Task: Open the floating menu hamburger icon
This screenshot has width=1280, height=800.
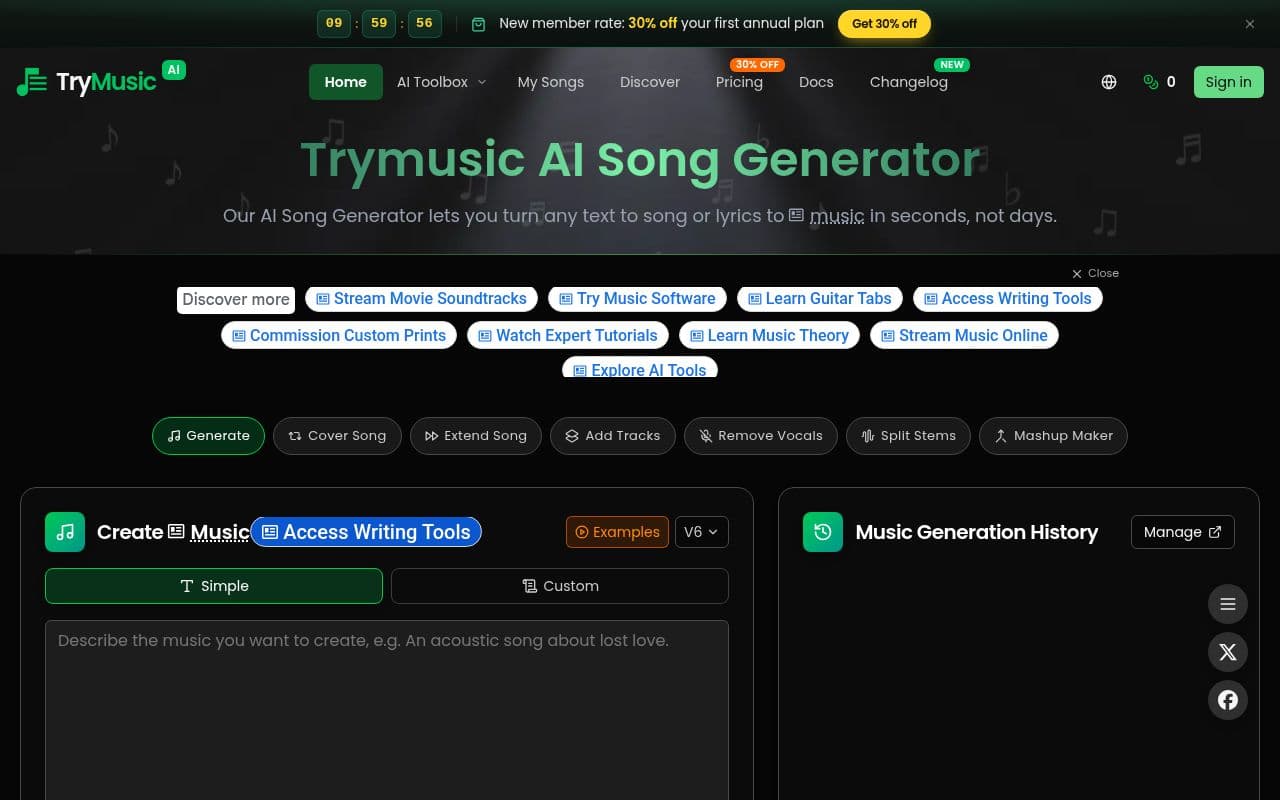Action: coord(1228,604)
